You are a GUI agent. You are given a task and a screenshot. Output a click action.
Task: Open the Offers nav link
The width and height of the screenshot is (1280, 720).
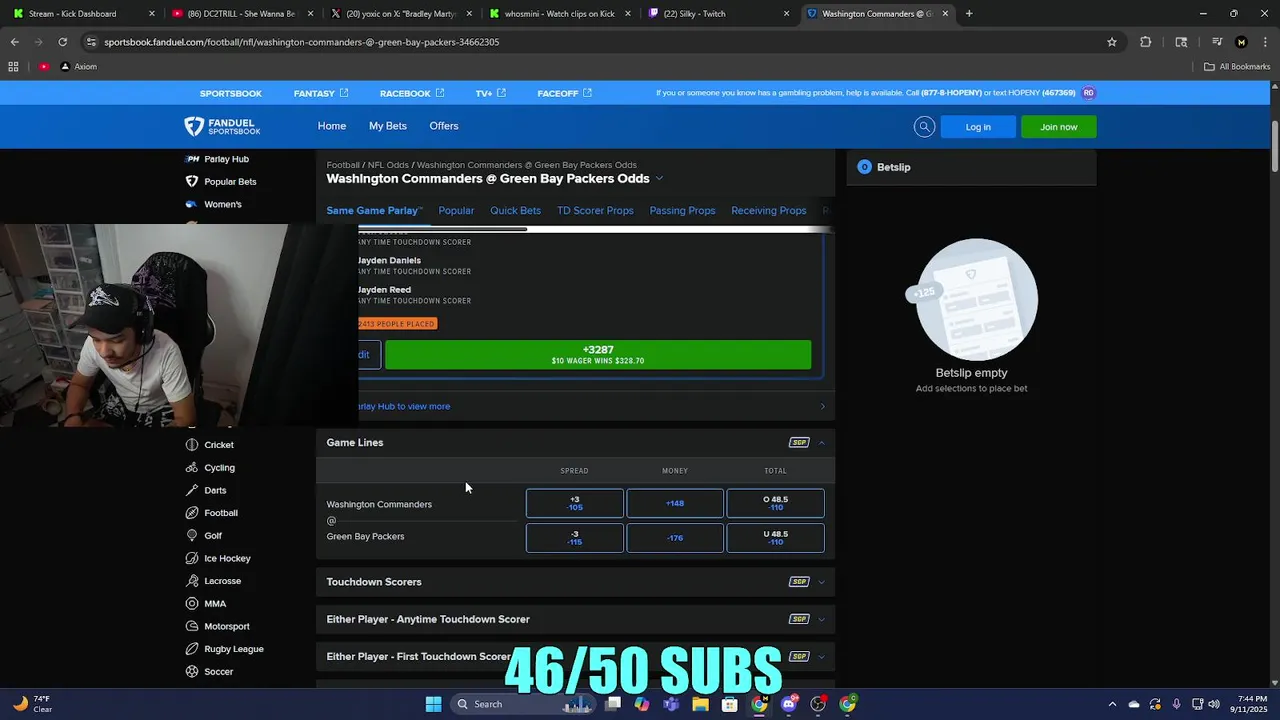coord(444,126)
